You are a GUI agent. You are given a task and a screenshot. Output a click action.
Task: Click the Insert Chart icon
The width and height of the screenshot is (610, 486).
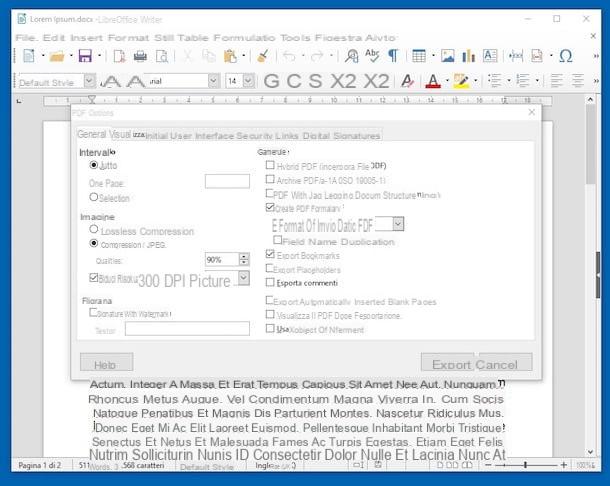pos(468,56)
